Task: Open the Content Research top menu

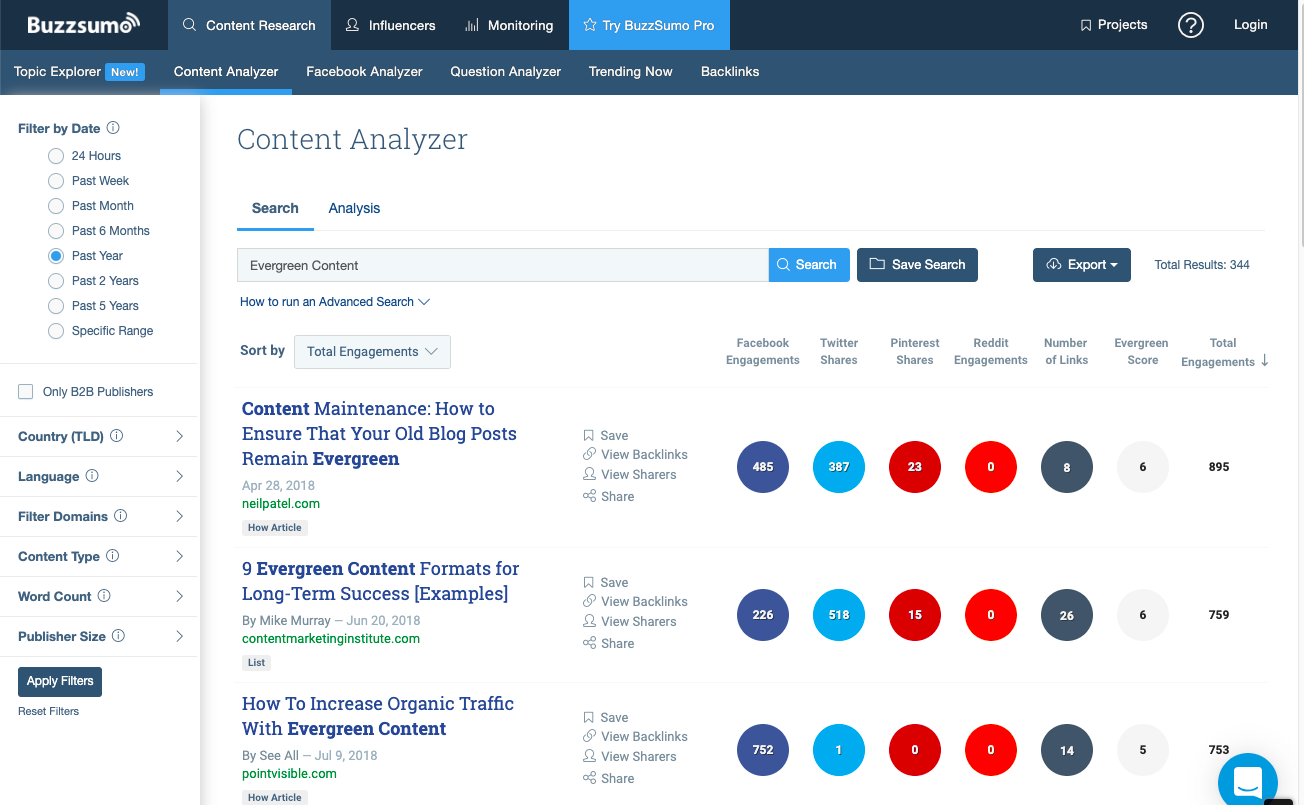Action: [x=249, y=25]
